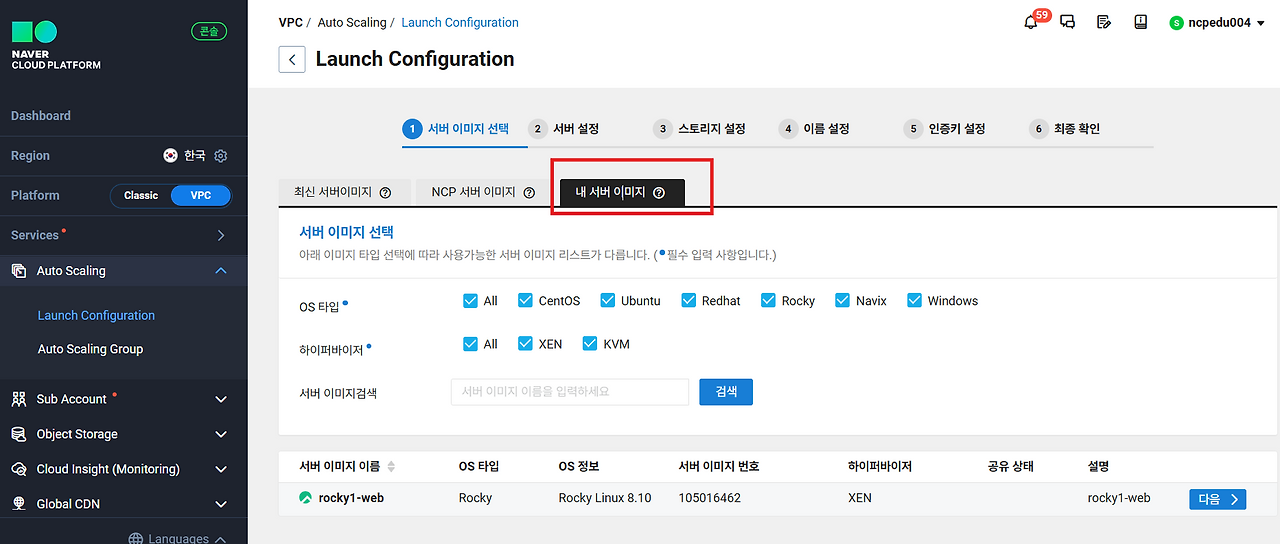Open the ncpedu004 account dropdown arrow
The width and height of the screenshot is (1280, 544).
point(1260,23)
